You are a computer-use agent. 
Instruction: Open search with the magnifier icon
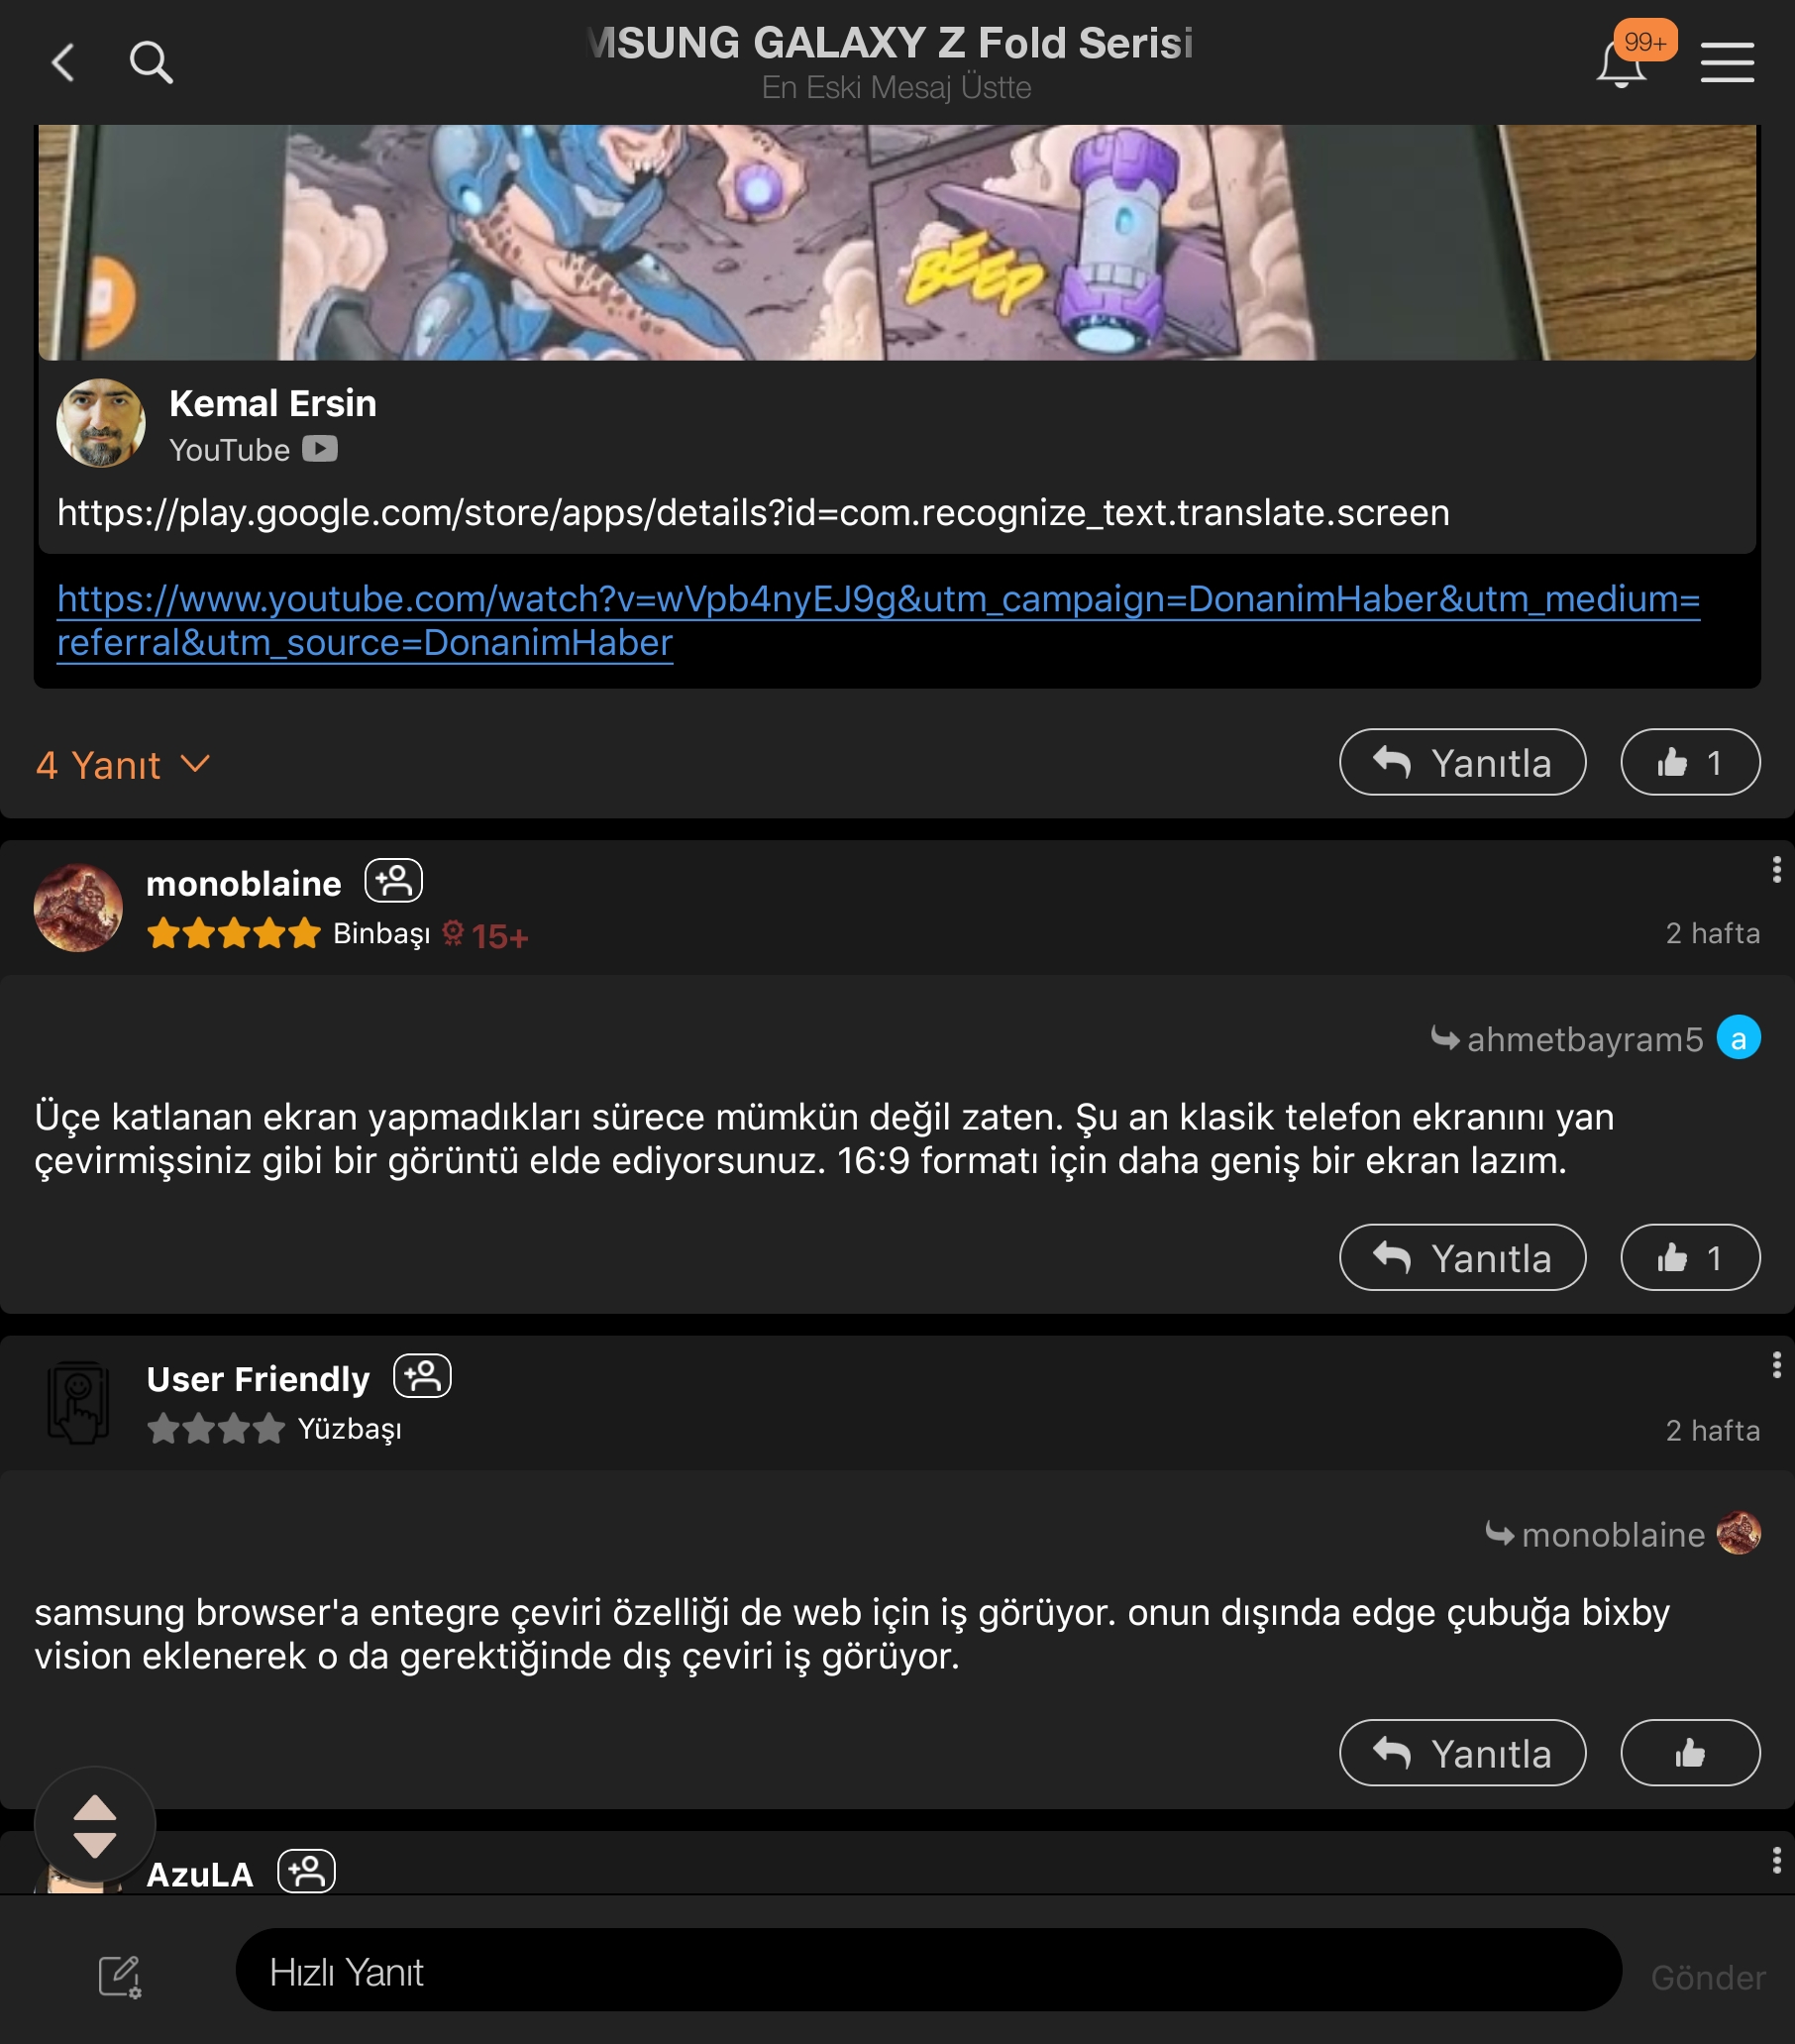(151, 62)
